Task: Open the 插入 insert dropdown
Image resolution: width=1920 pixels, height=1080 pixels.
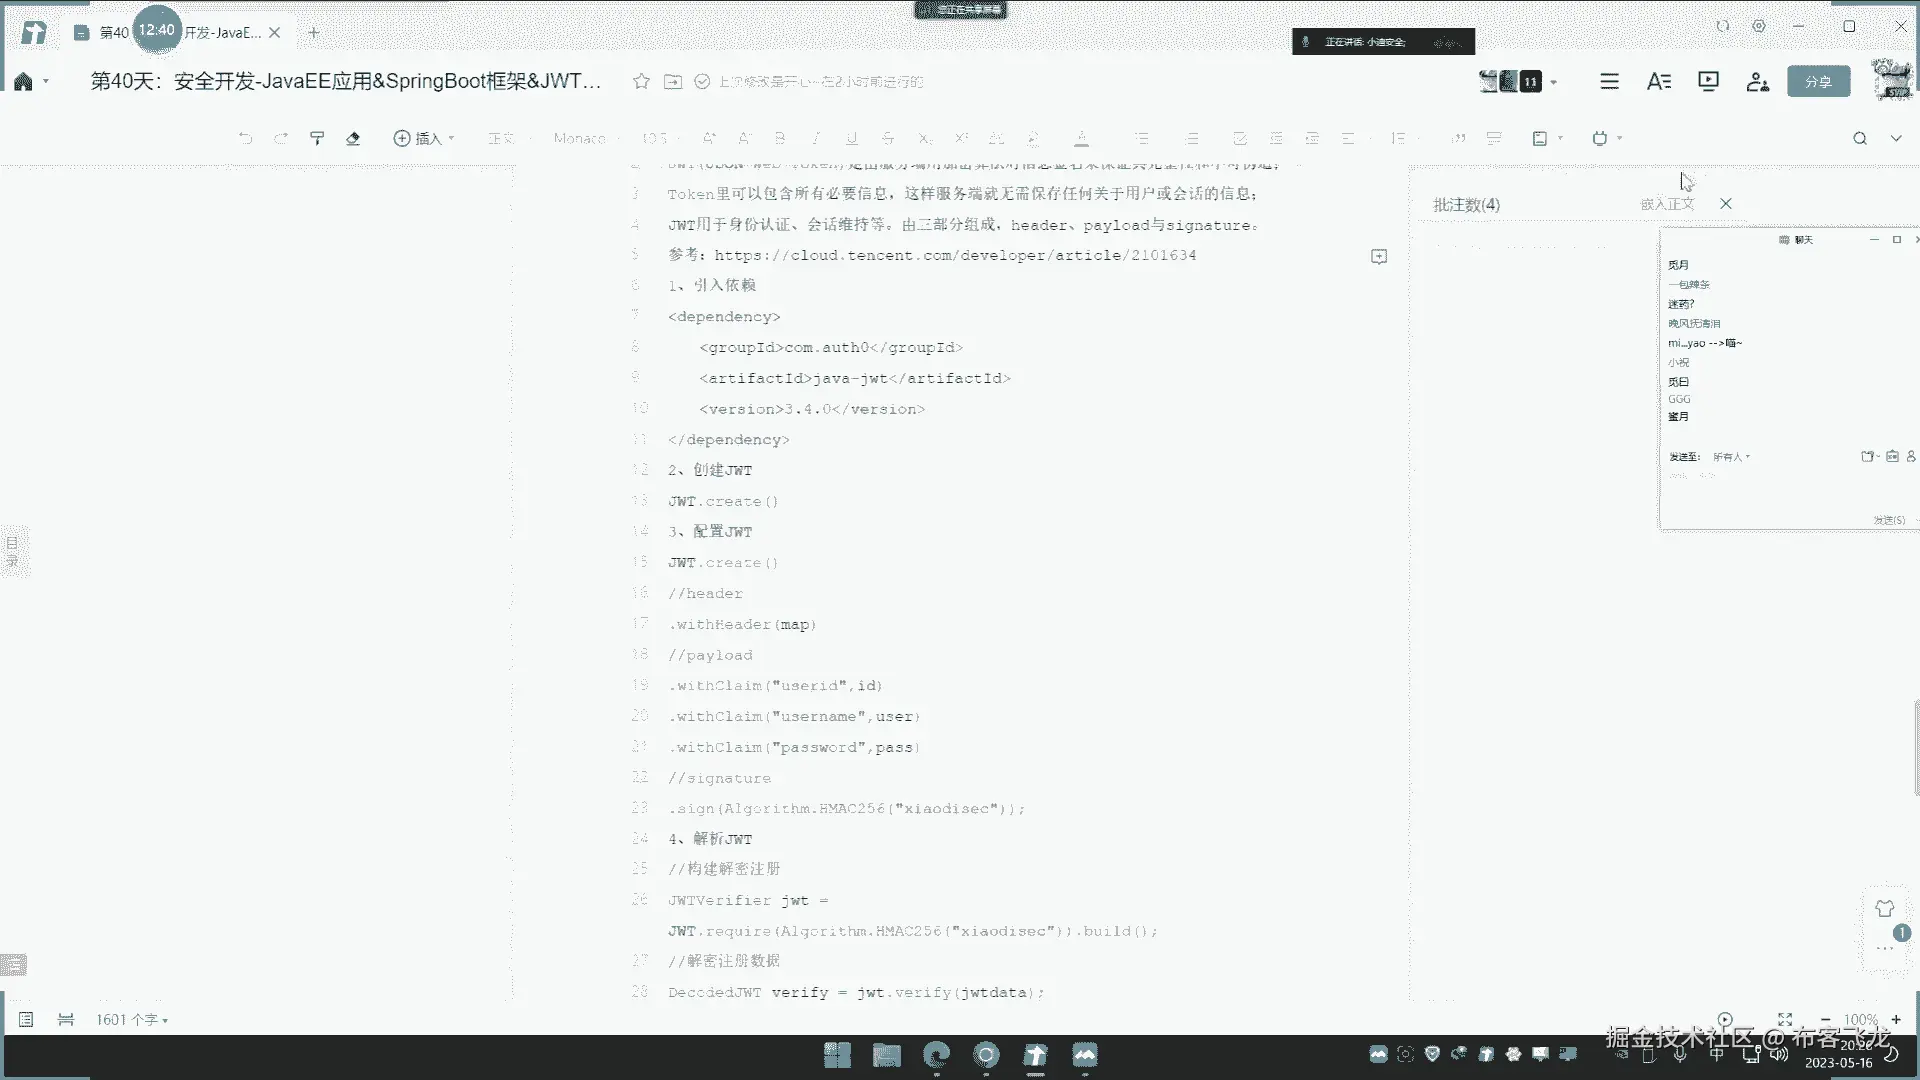Action: point(424,138)
